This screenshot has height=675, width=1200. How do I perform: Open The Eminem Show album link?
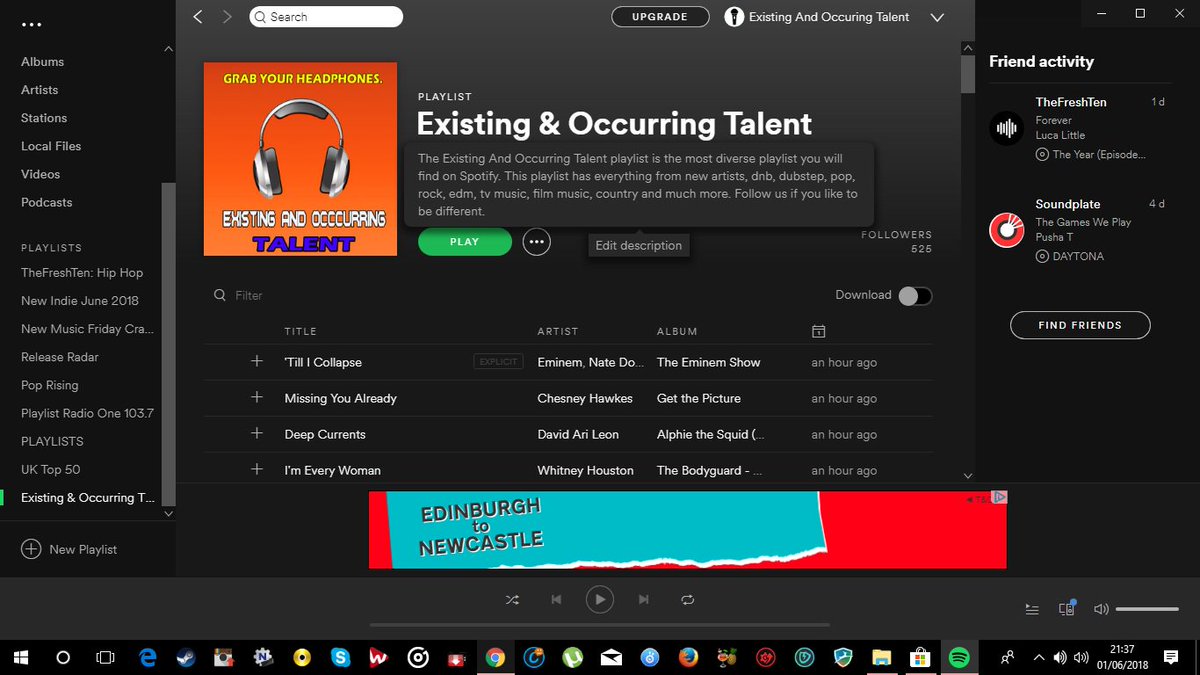pyautogui.click(x=709, y=362)
